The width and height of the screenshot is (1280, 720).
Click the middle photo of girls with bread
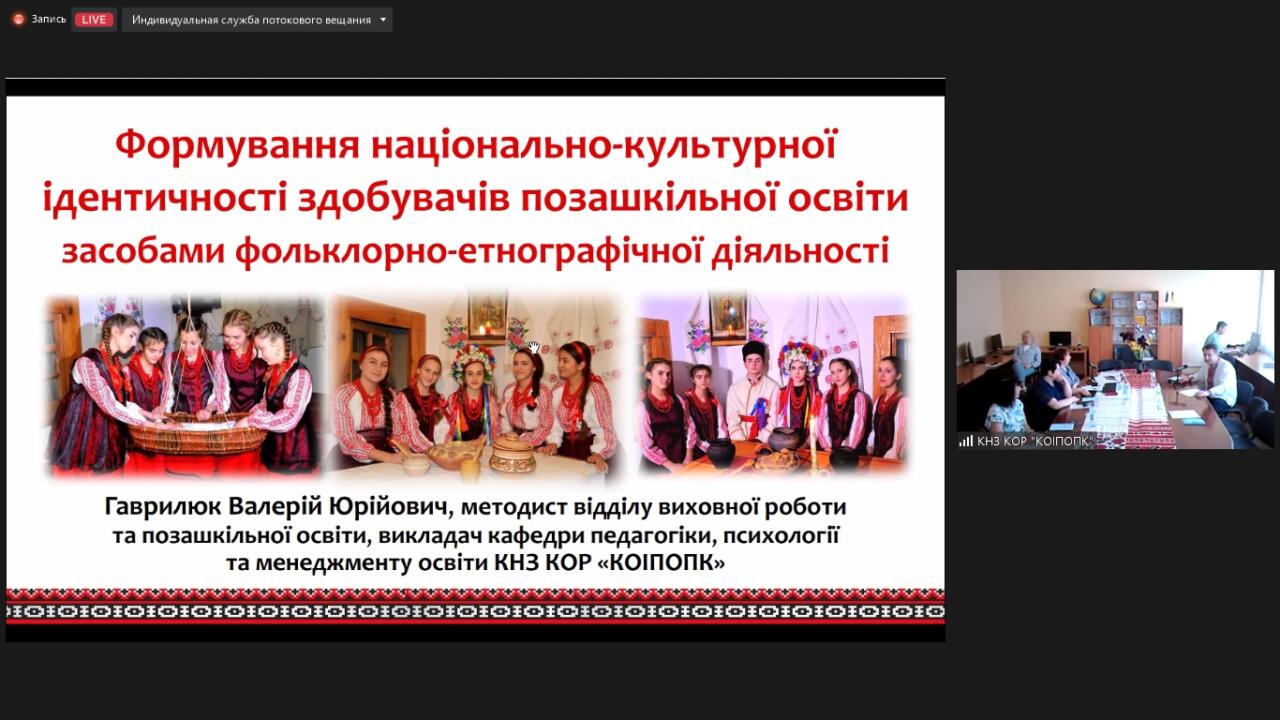[476, 386]
